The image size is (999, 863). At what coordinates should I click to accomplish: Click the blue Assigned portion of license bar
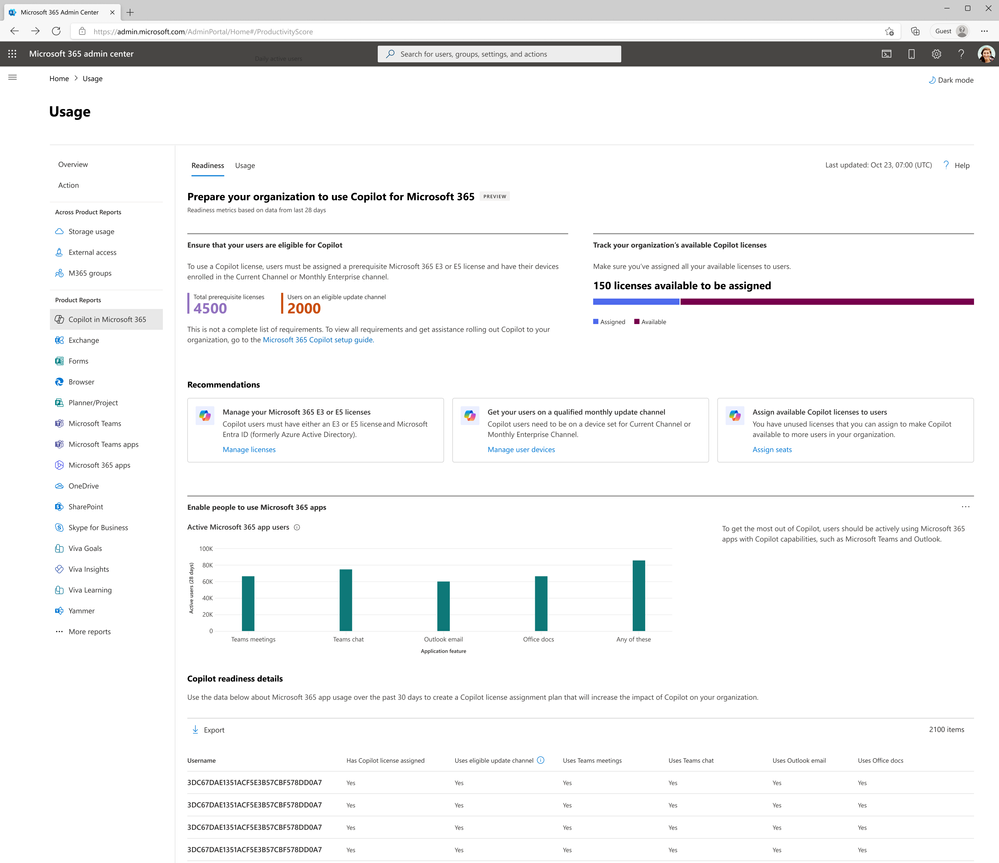[x=636, y=302]
